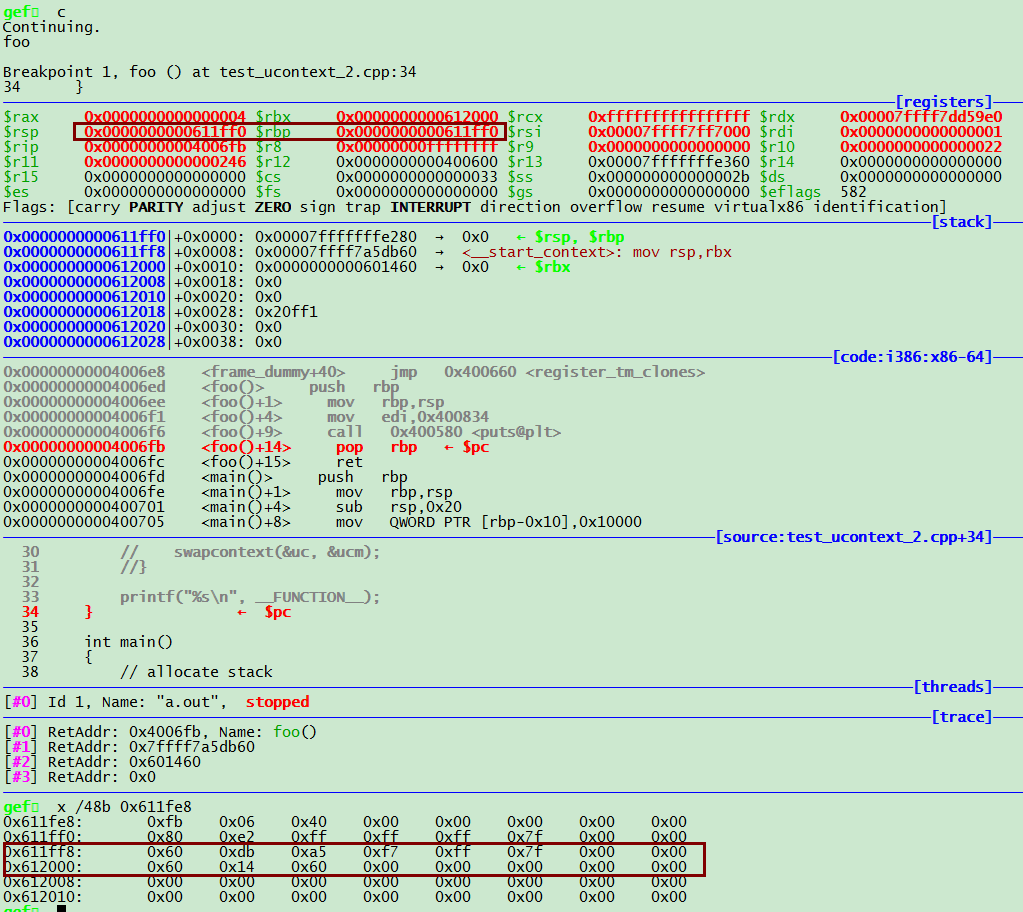
Task: Click the $eflags value 582
Action: [853, 192]
